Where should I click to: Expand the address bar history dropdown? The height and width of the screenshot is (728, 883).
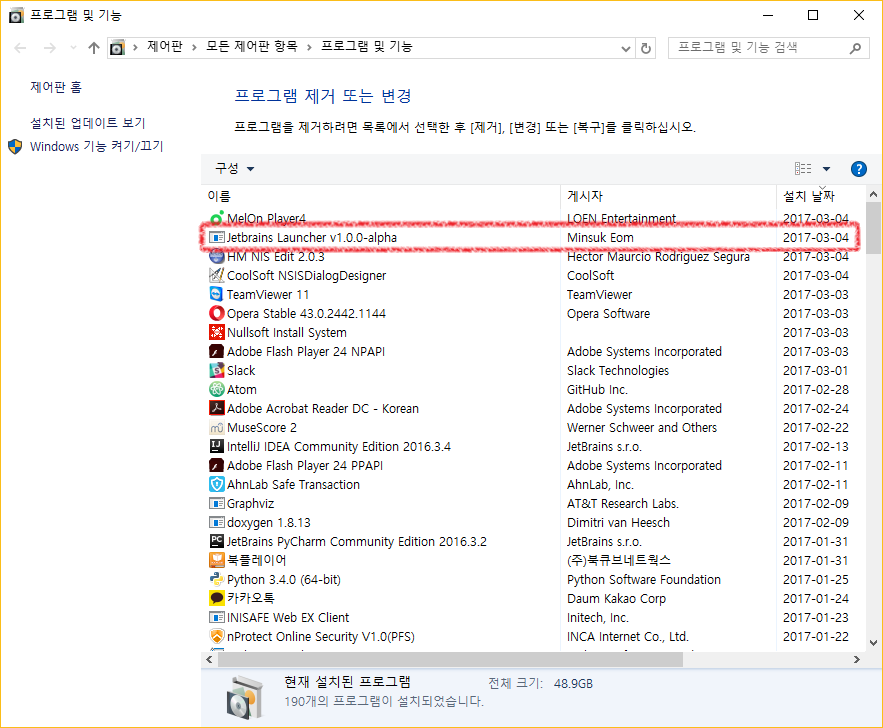626,47
